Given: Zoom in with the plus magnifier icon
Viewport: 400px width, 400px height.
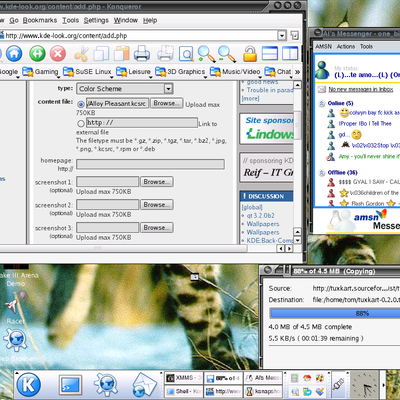Looking at the screenshot, I should tap(206, 54).
